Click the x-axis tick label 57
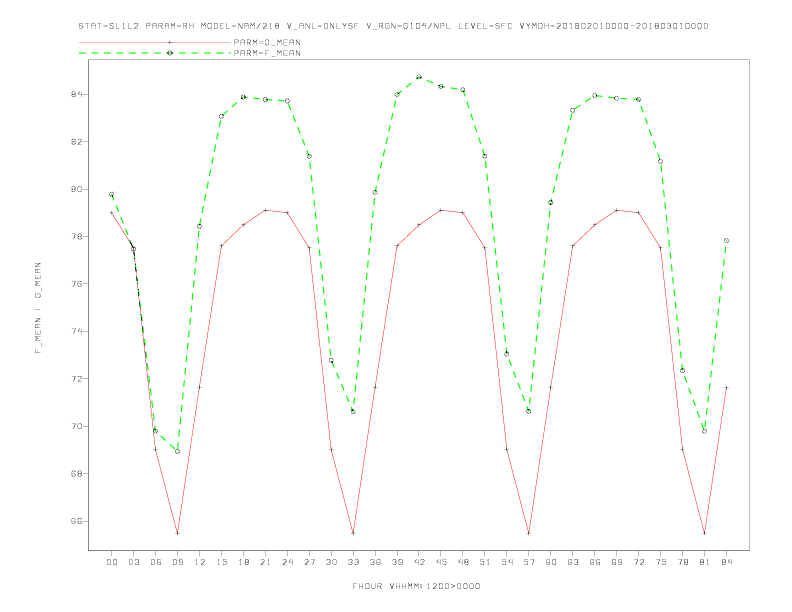Screen dimensions: 792x612 point(529,562)
